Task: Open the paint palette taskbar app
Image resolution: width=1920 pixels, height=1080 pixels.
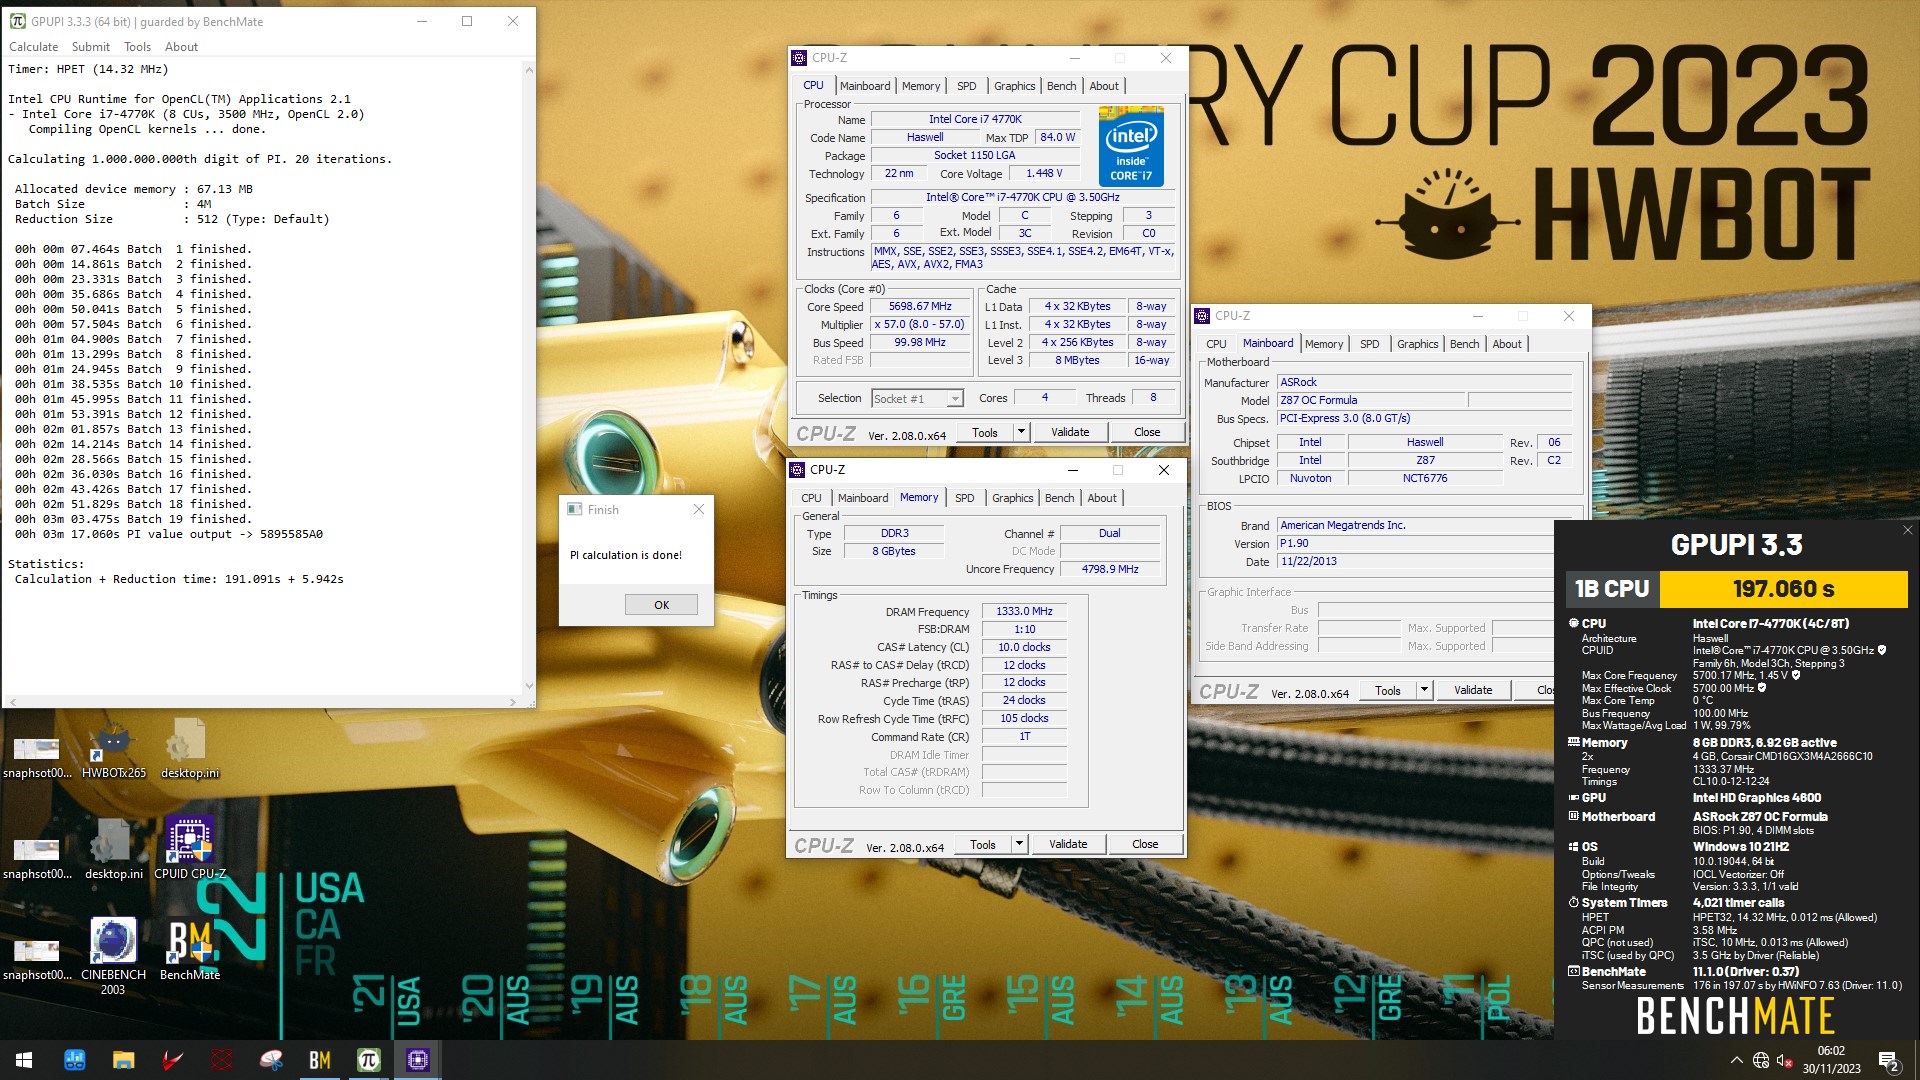Action: click(271, 1060)
